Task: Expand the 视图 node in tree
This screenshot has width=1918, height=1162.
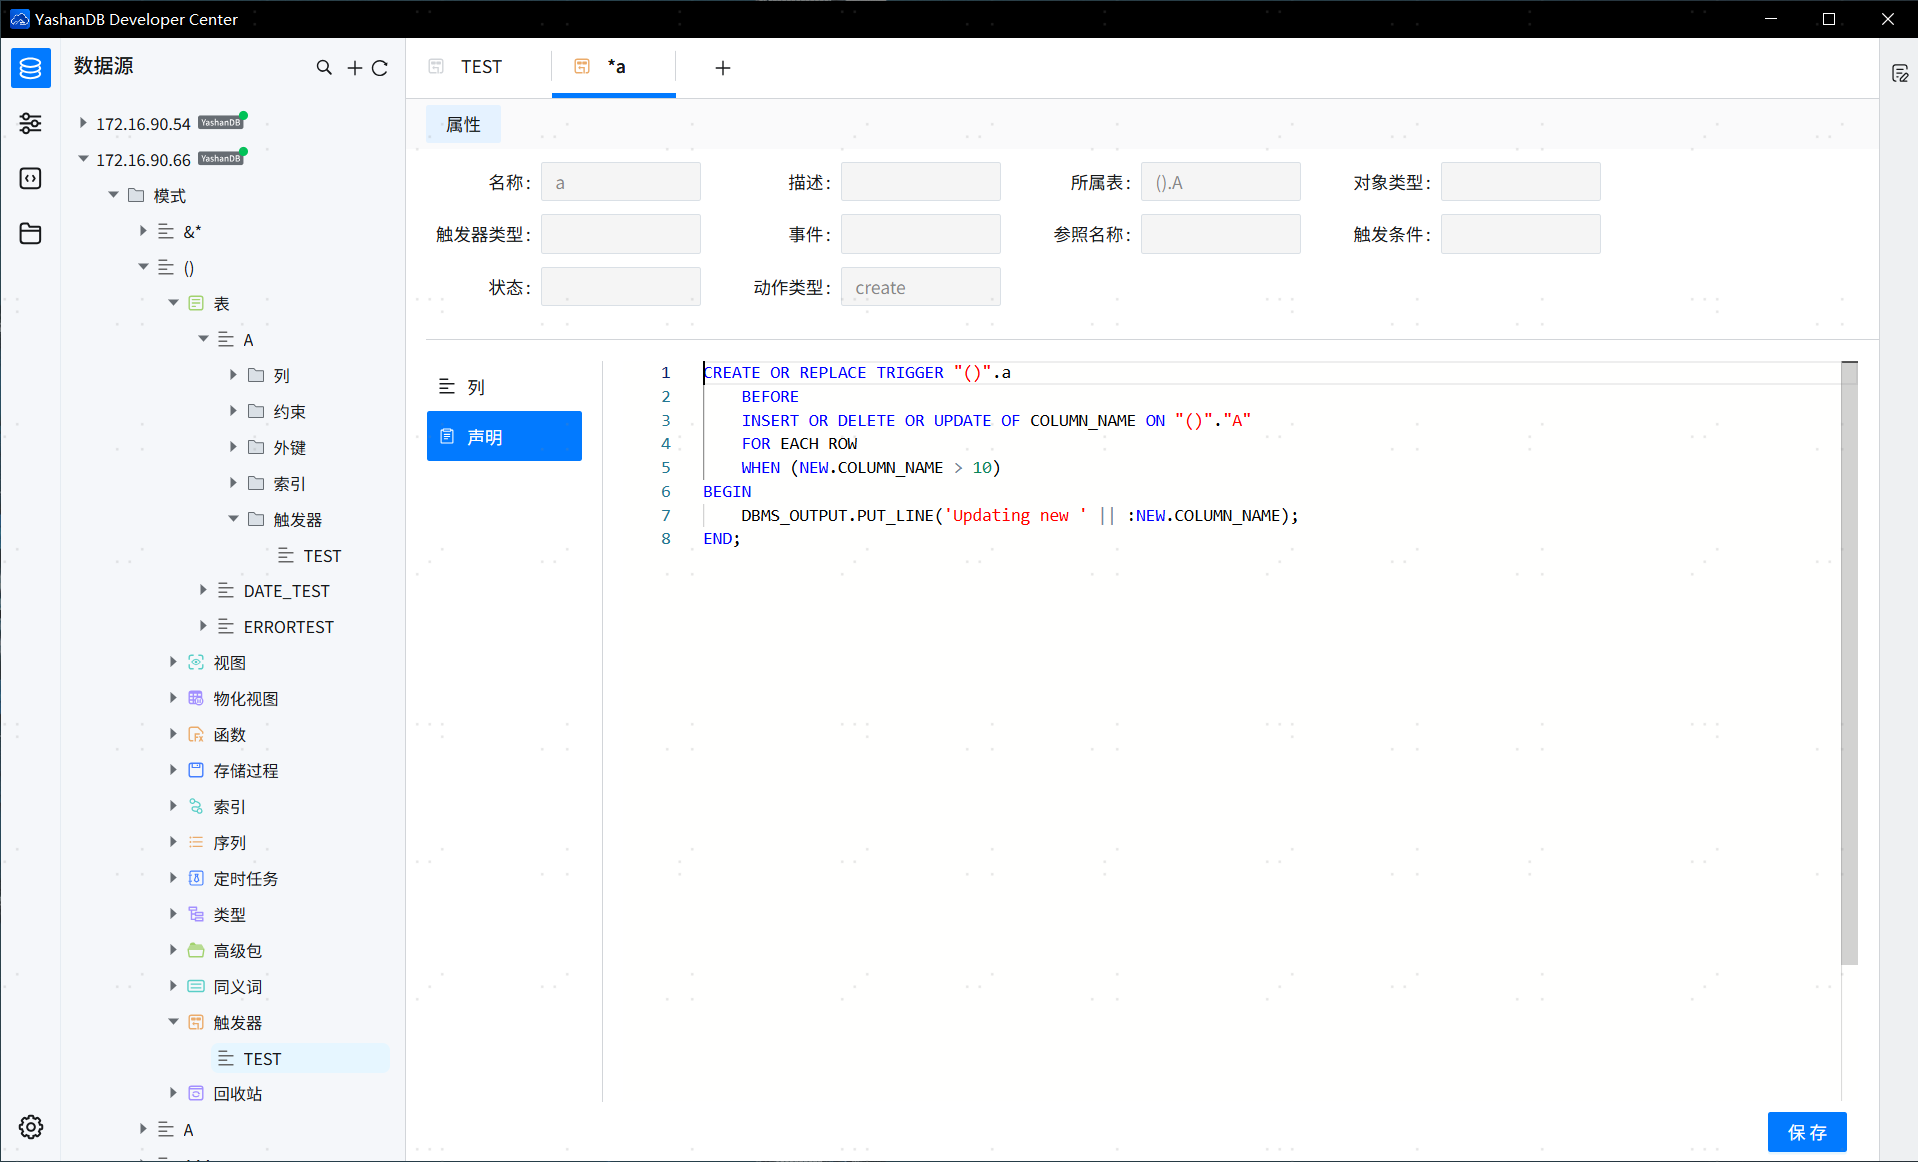Action: (172, 662)
